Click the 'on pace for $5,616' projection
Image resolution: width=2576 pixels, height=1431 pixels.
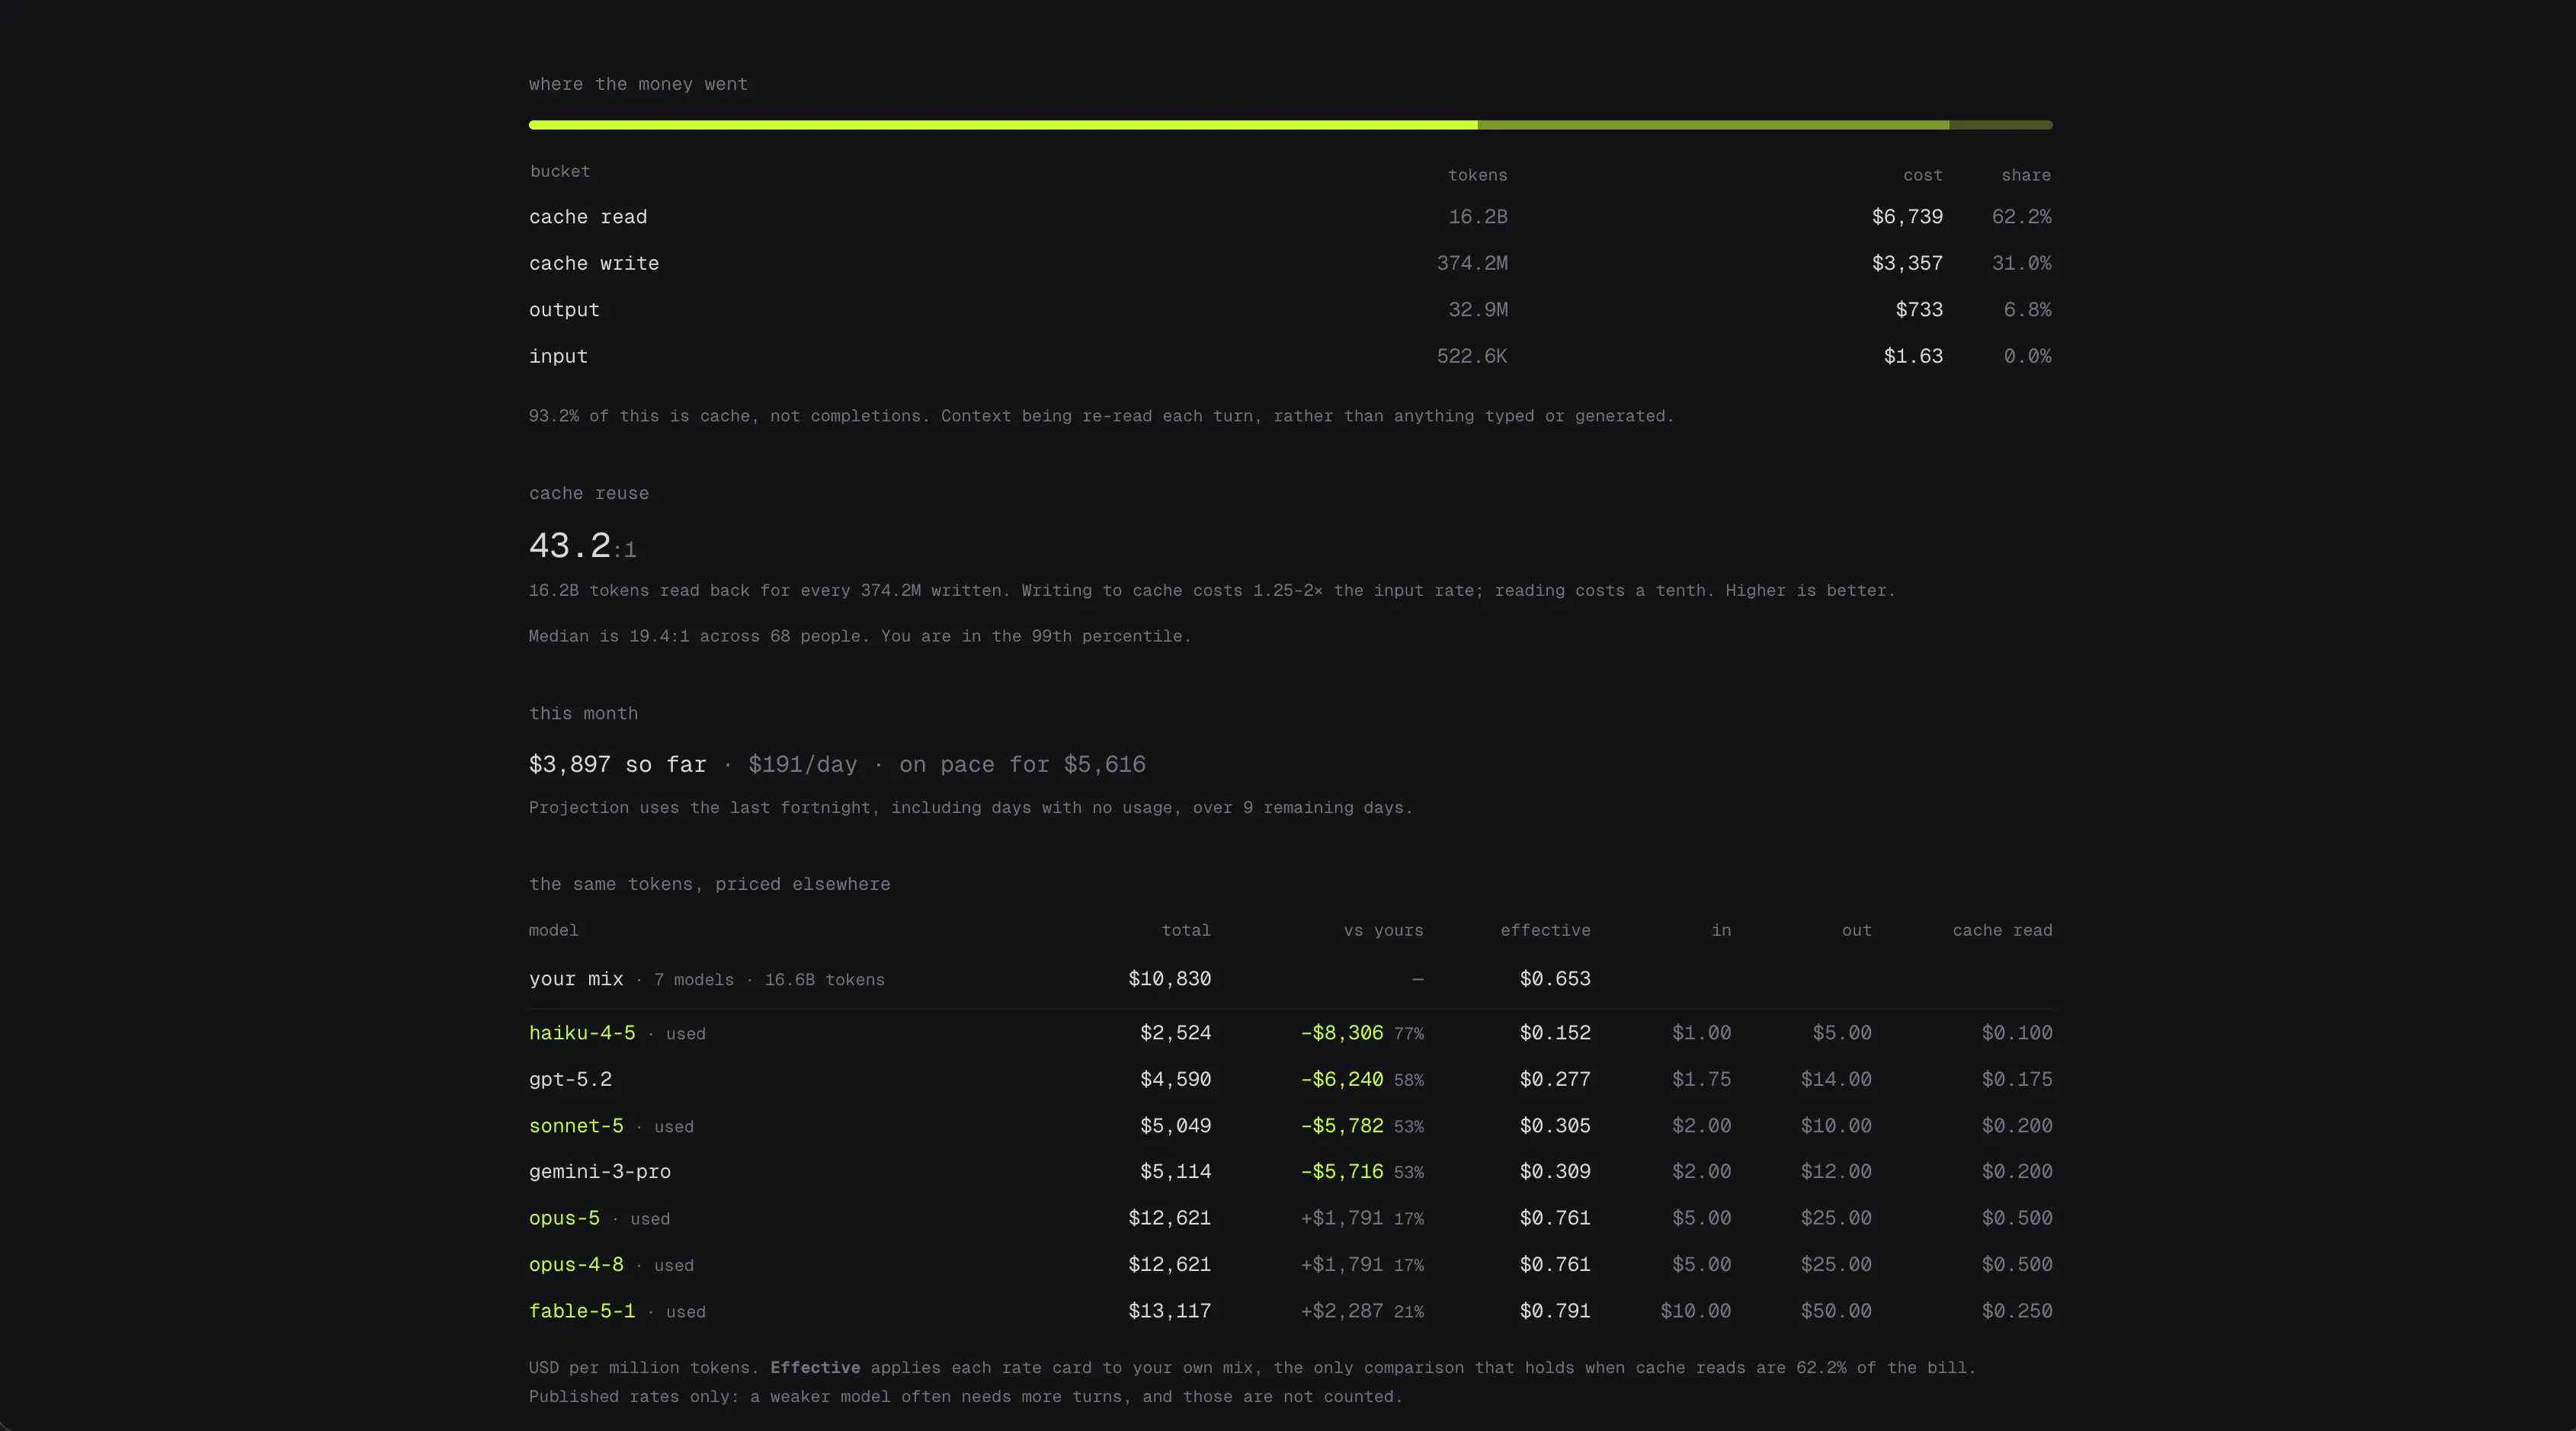tap(1022, 765)
